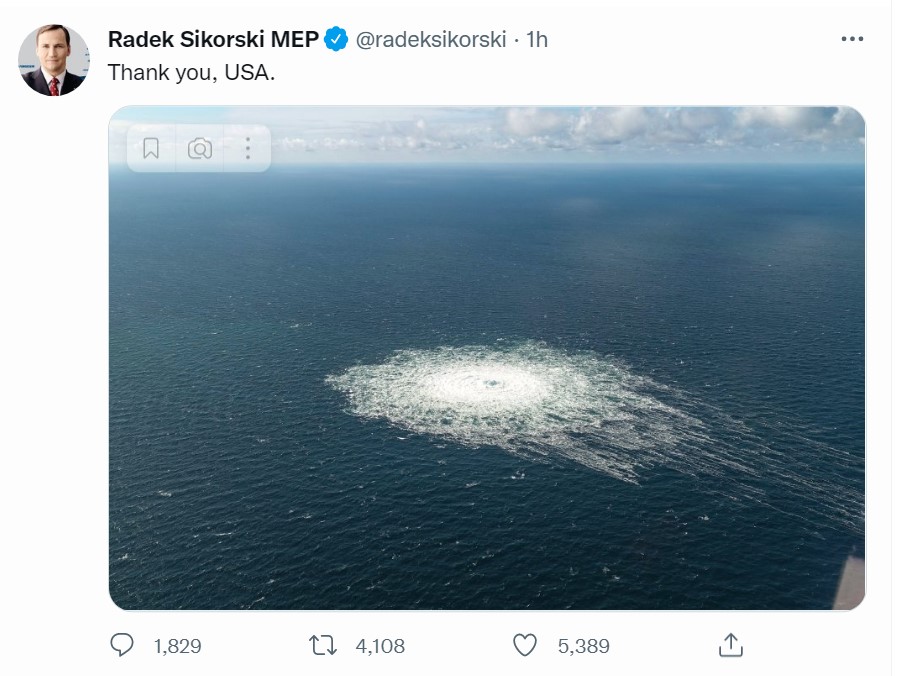Click the blue verified badge
The width and height of the screenshot is (901, 676).
click(337, 40)
